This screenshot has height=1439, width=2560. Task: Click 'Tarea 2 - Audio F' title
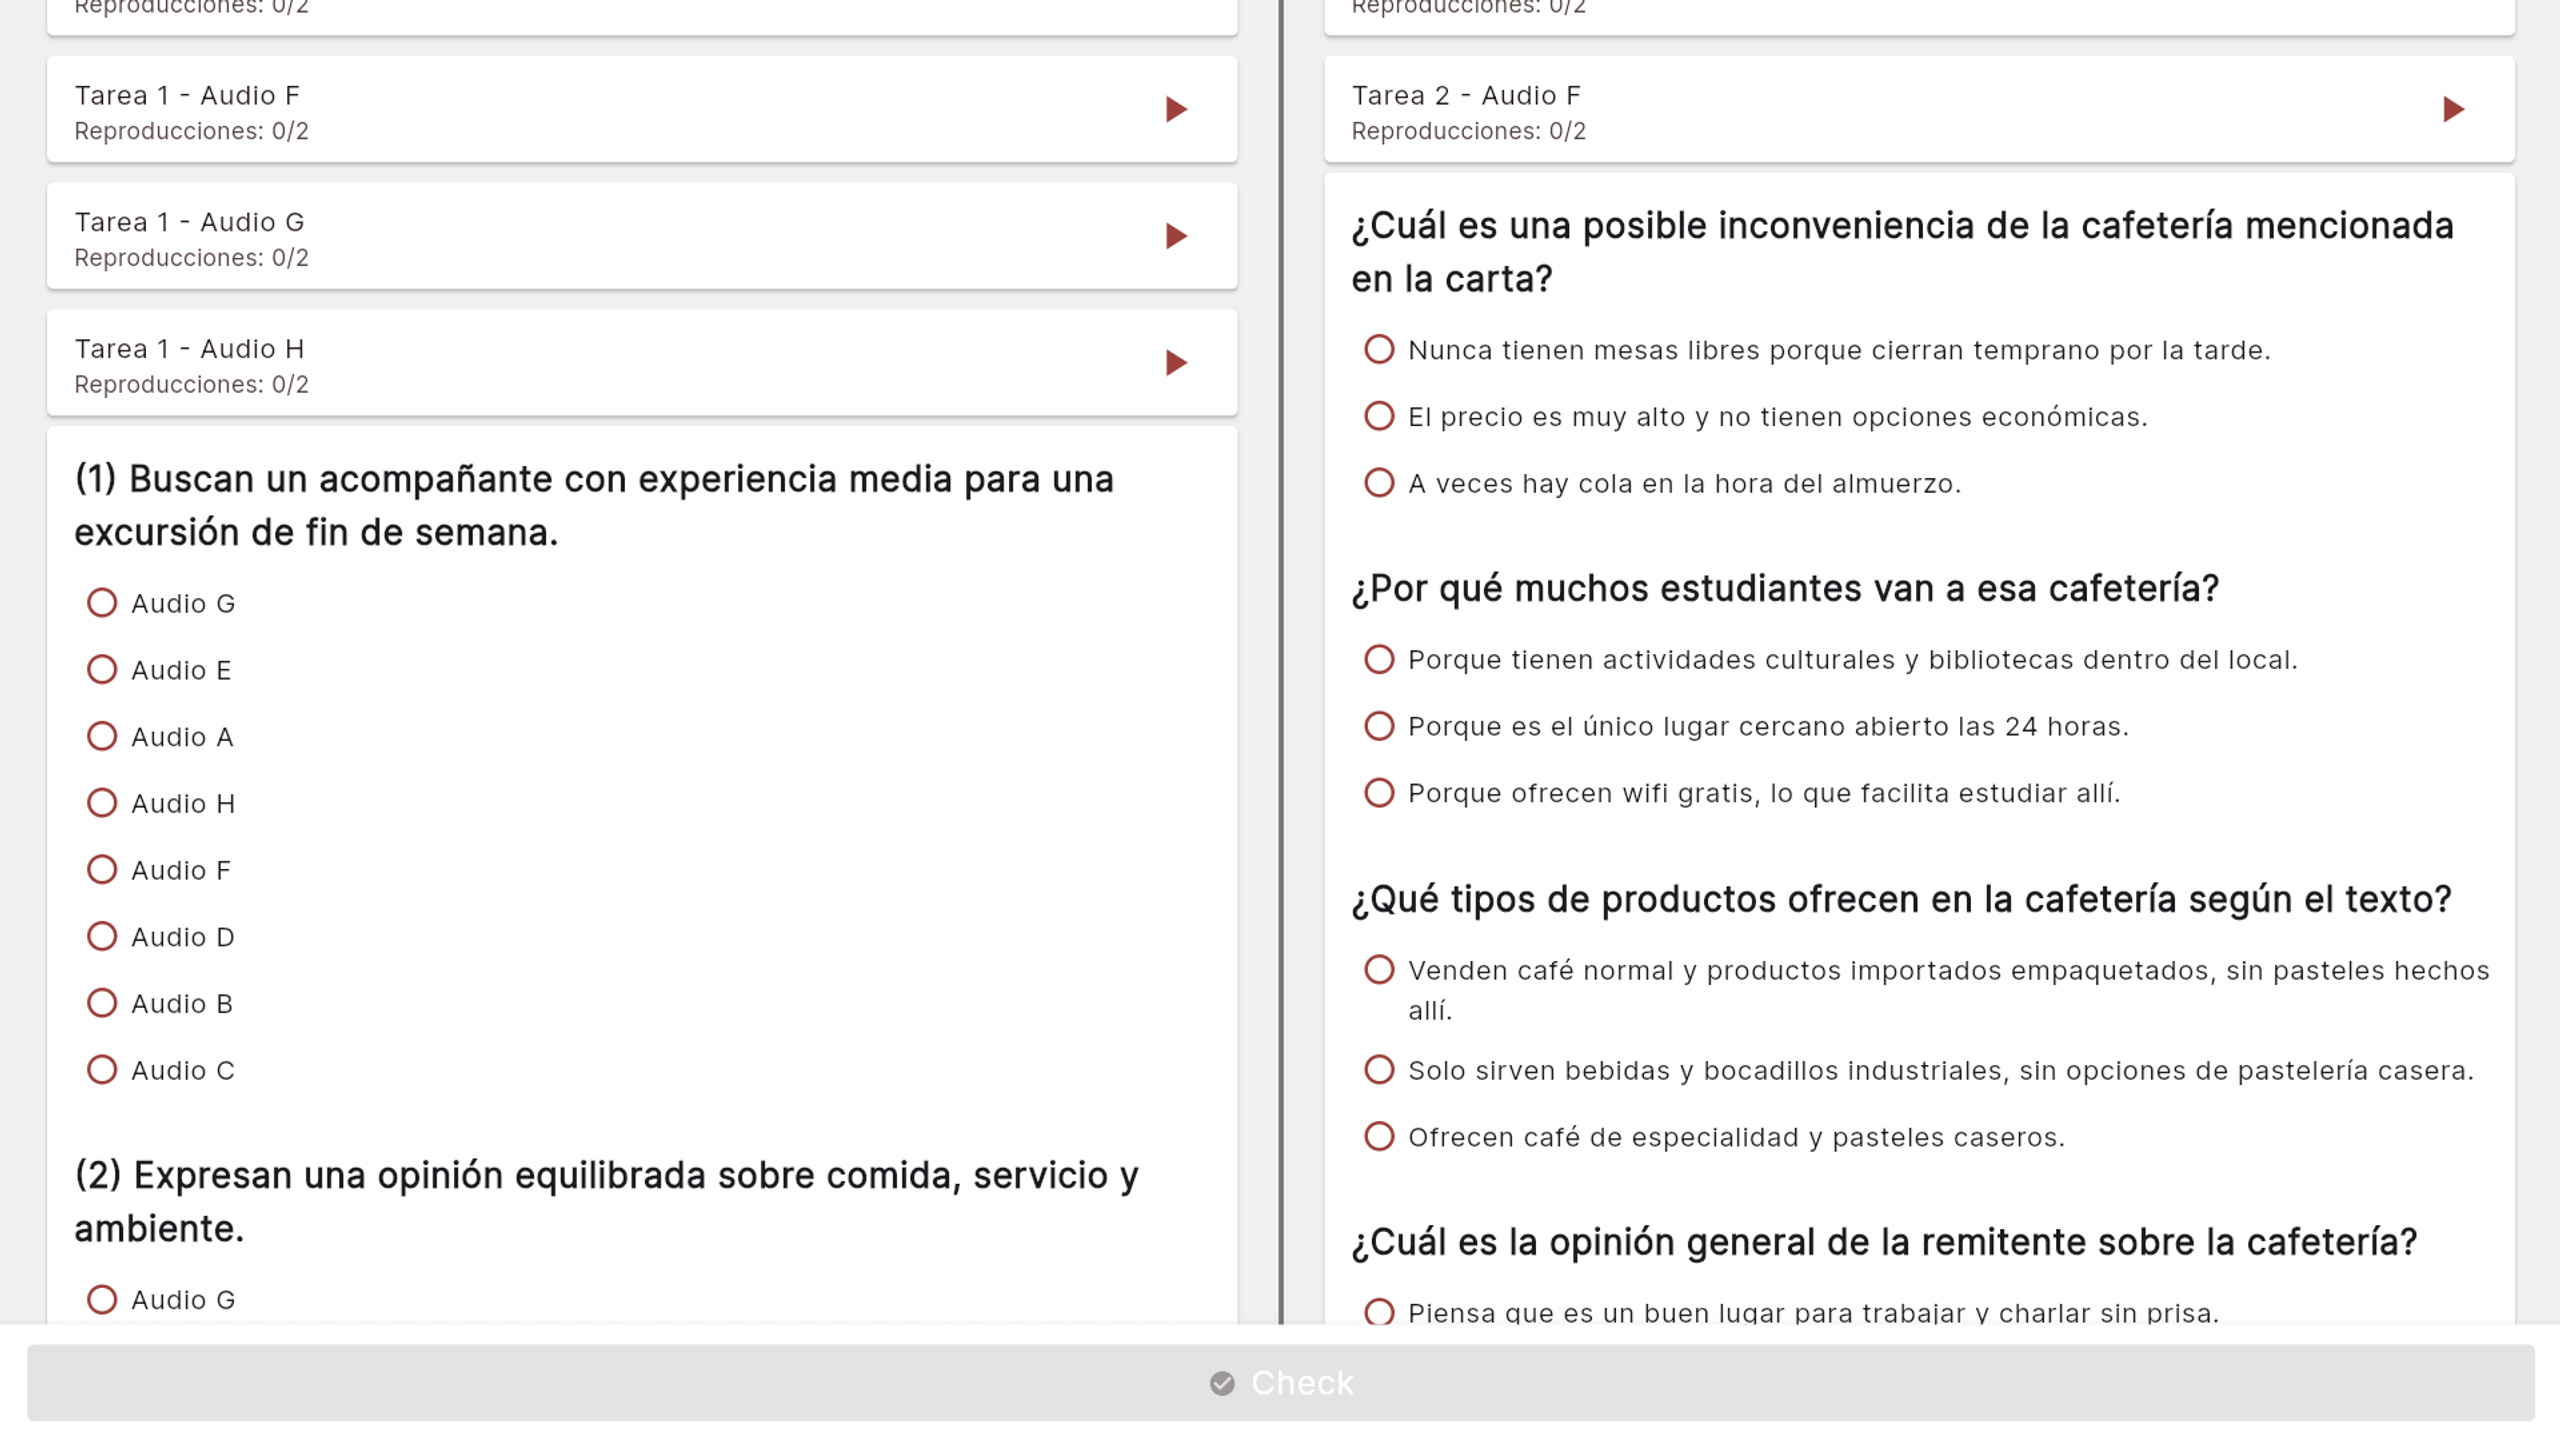(1466, 95)
